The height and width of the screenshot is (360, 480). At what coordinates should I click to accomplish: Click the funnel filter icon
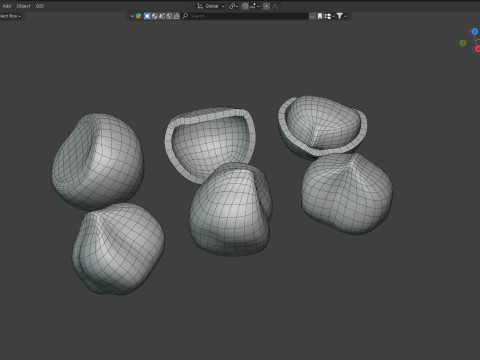(339, 16)
